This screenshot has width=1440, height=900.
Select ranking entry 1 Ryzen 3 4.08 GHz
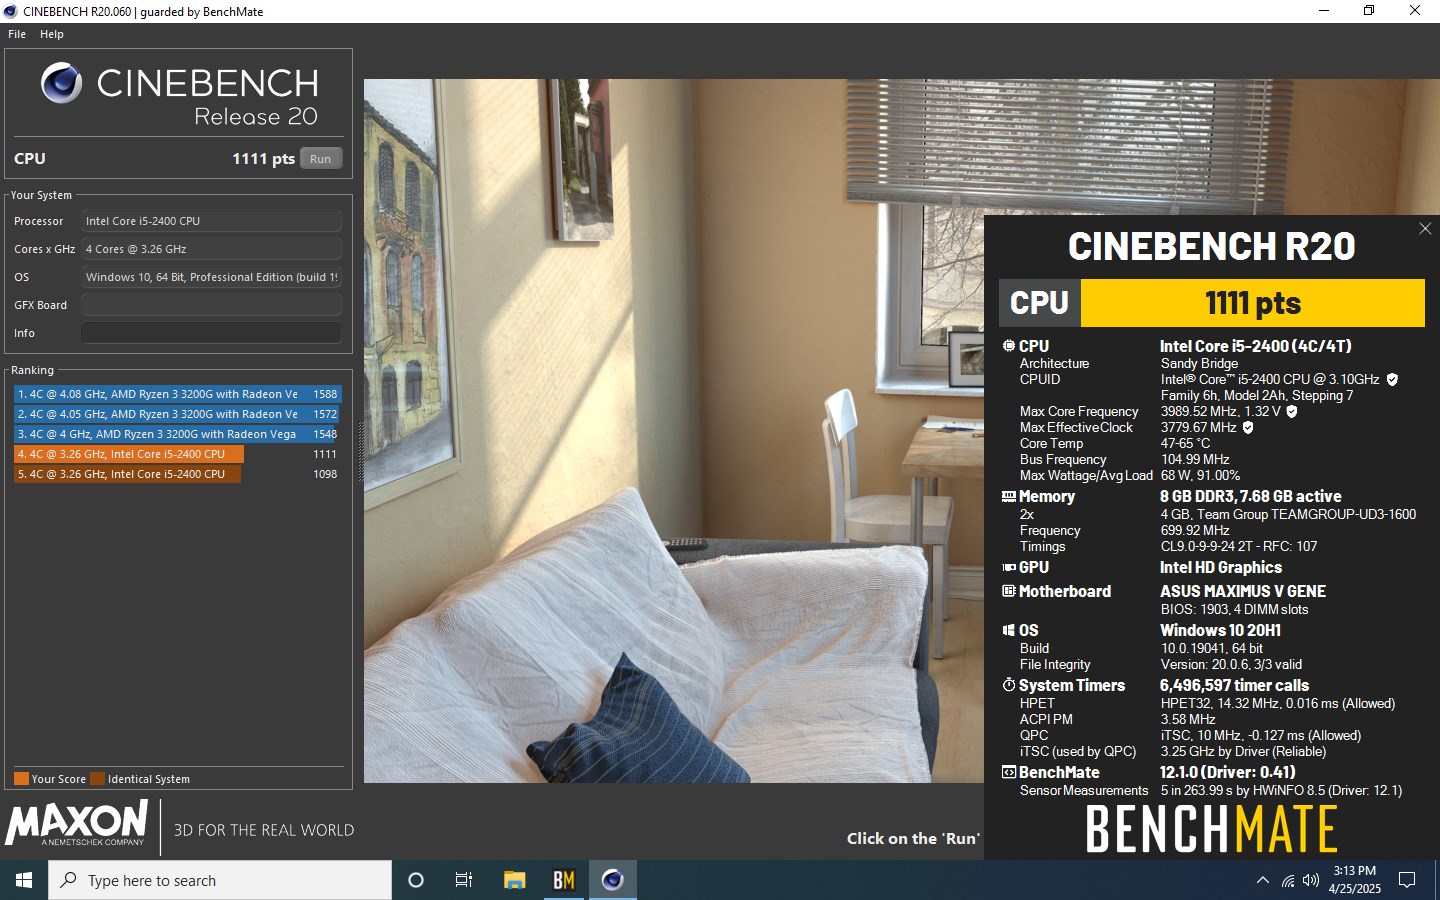(177, 394)
